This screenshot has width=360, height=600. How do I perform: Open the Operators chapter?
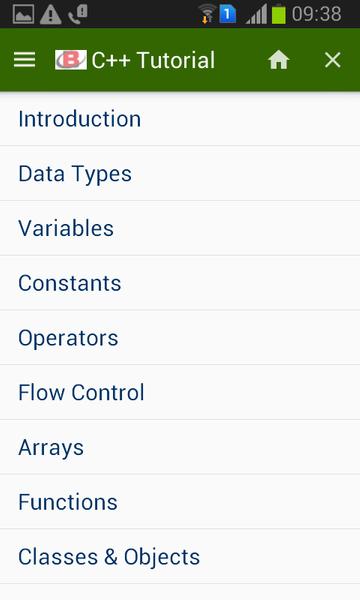(180, 338)
